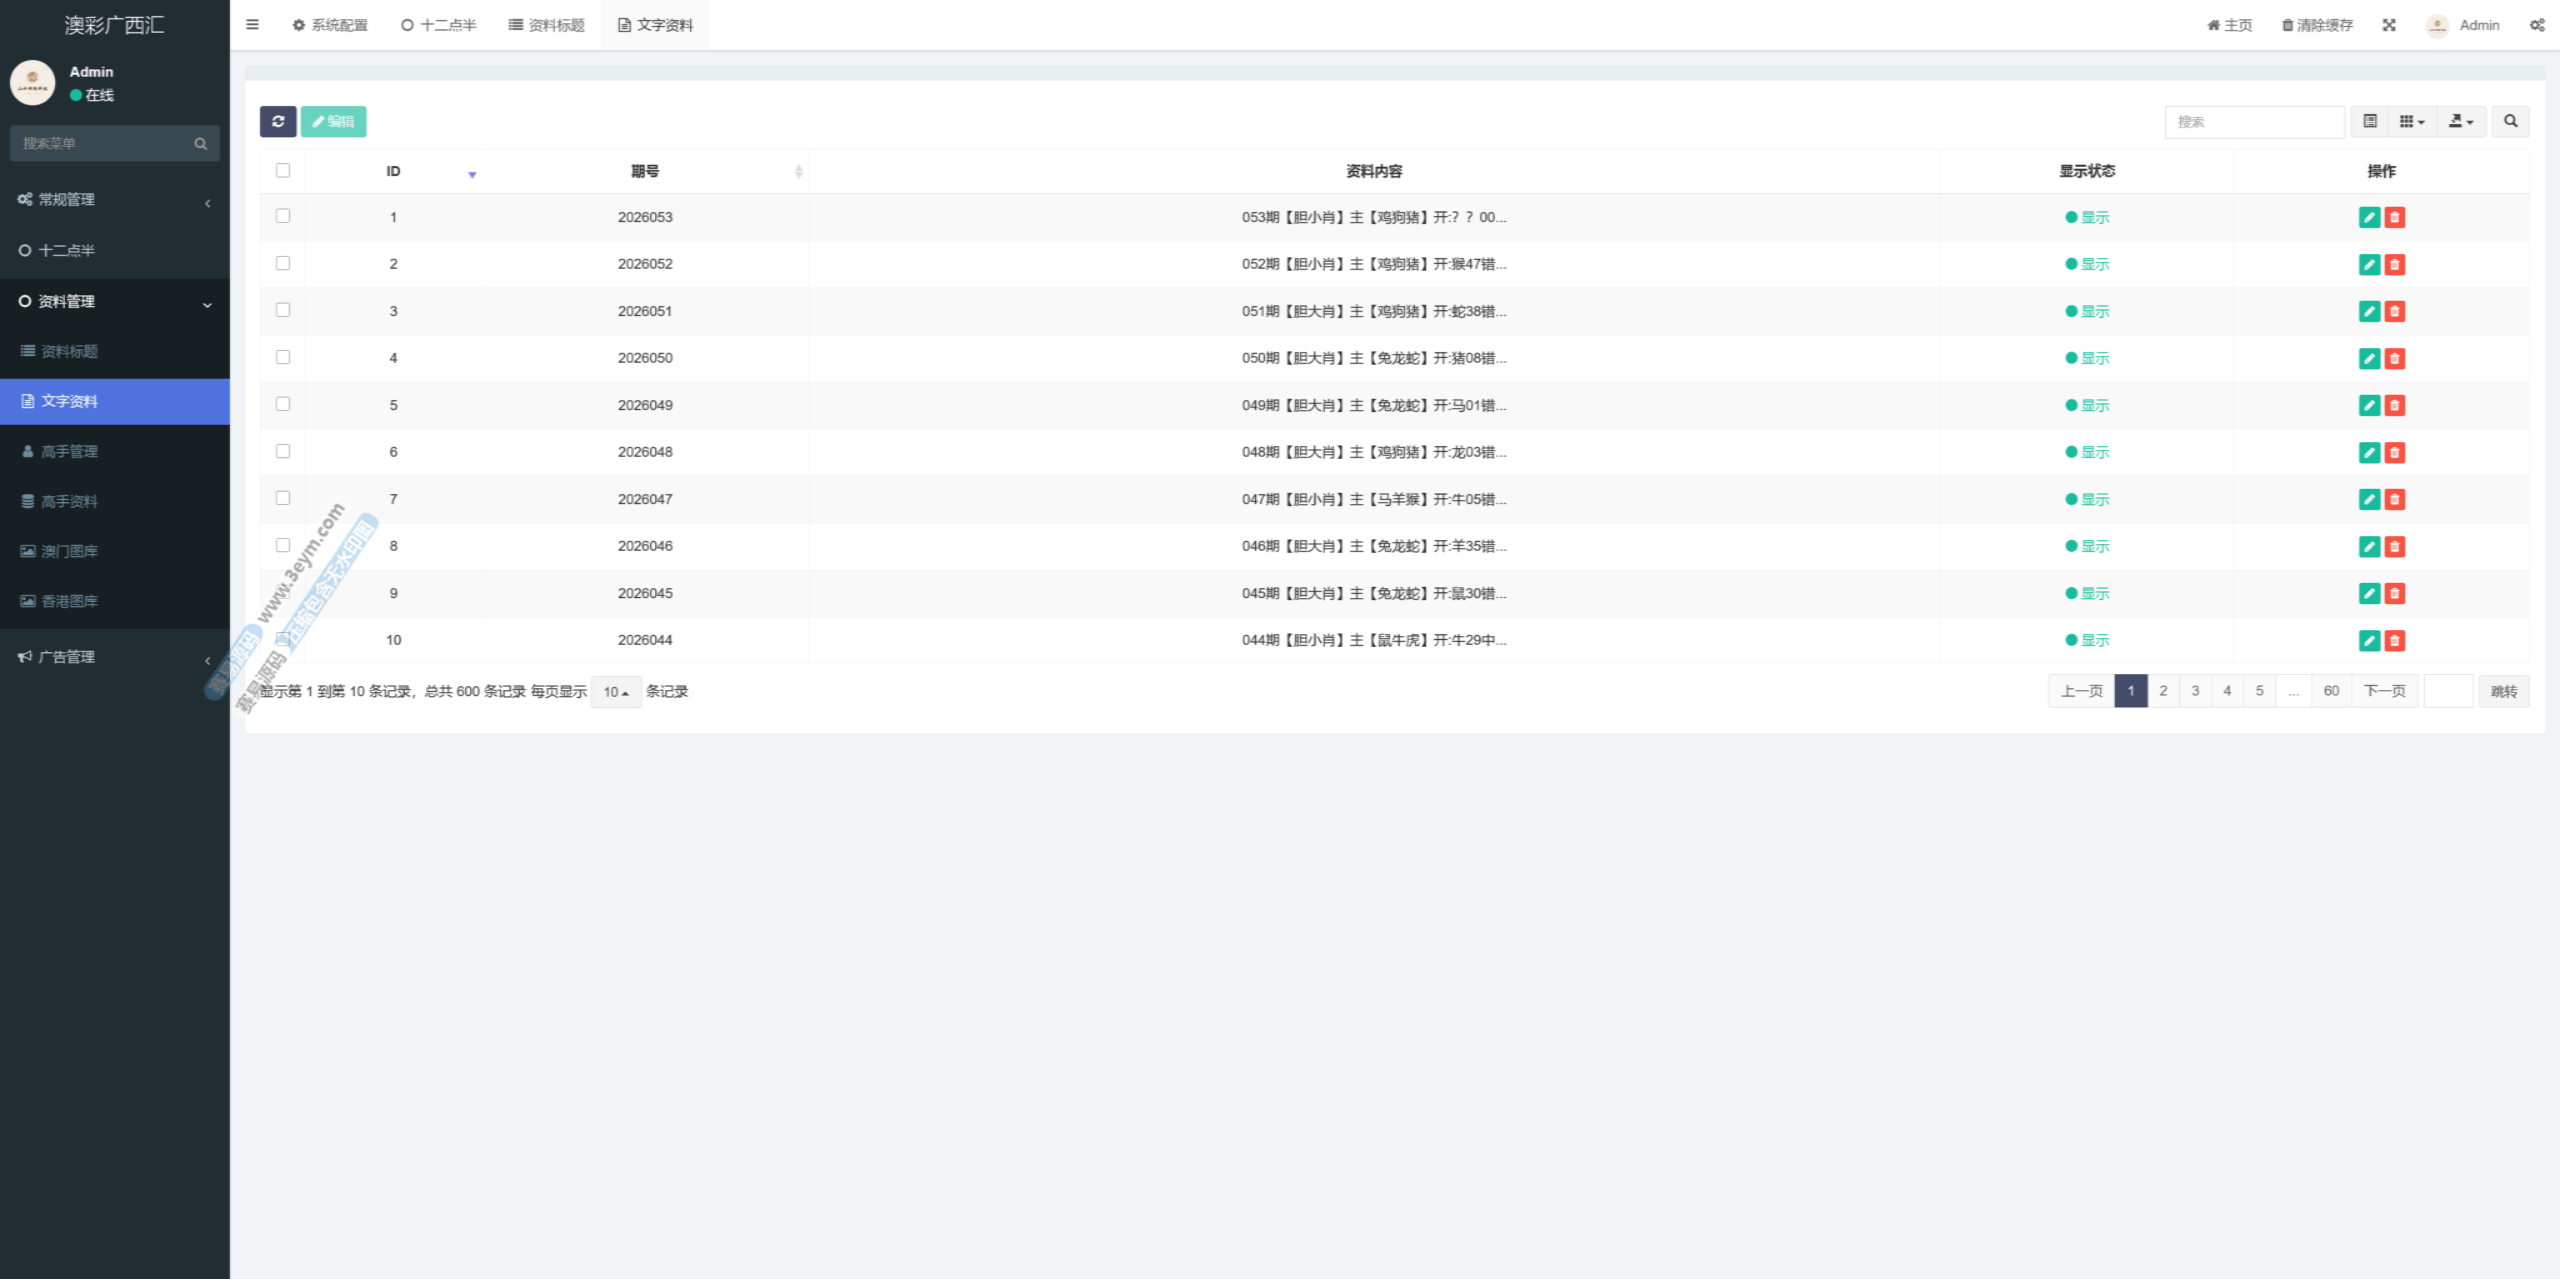Click the 清除缓存 link in top bar

pos(2317,25)
